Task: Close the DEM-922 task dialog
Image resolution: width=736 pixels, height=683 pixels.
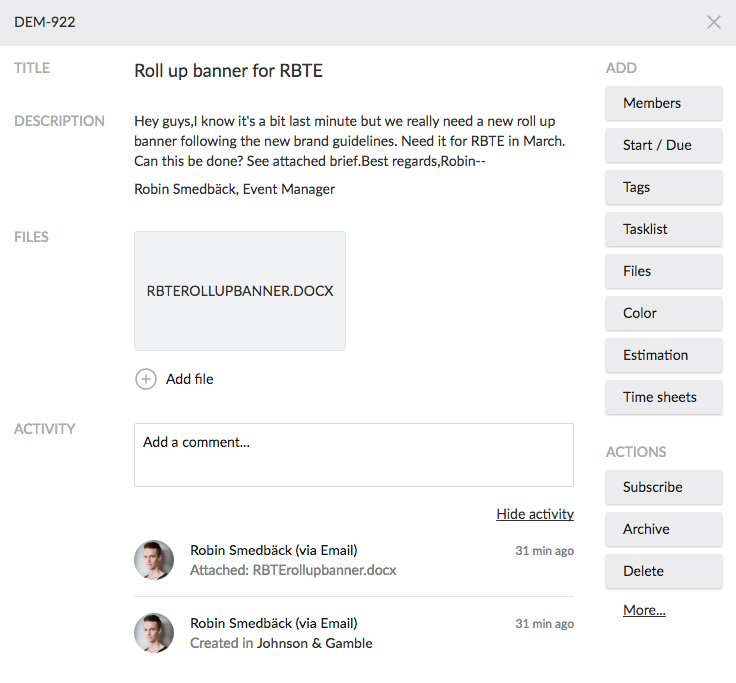Action: click(x=713, y=22)
